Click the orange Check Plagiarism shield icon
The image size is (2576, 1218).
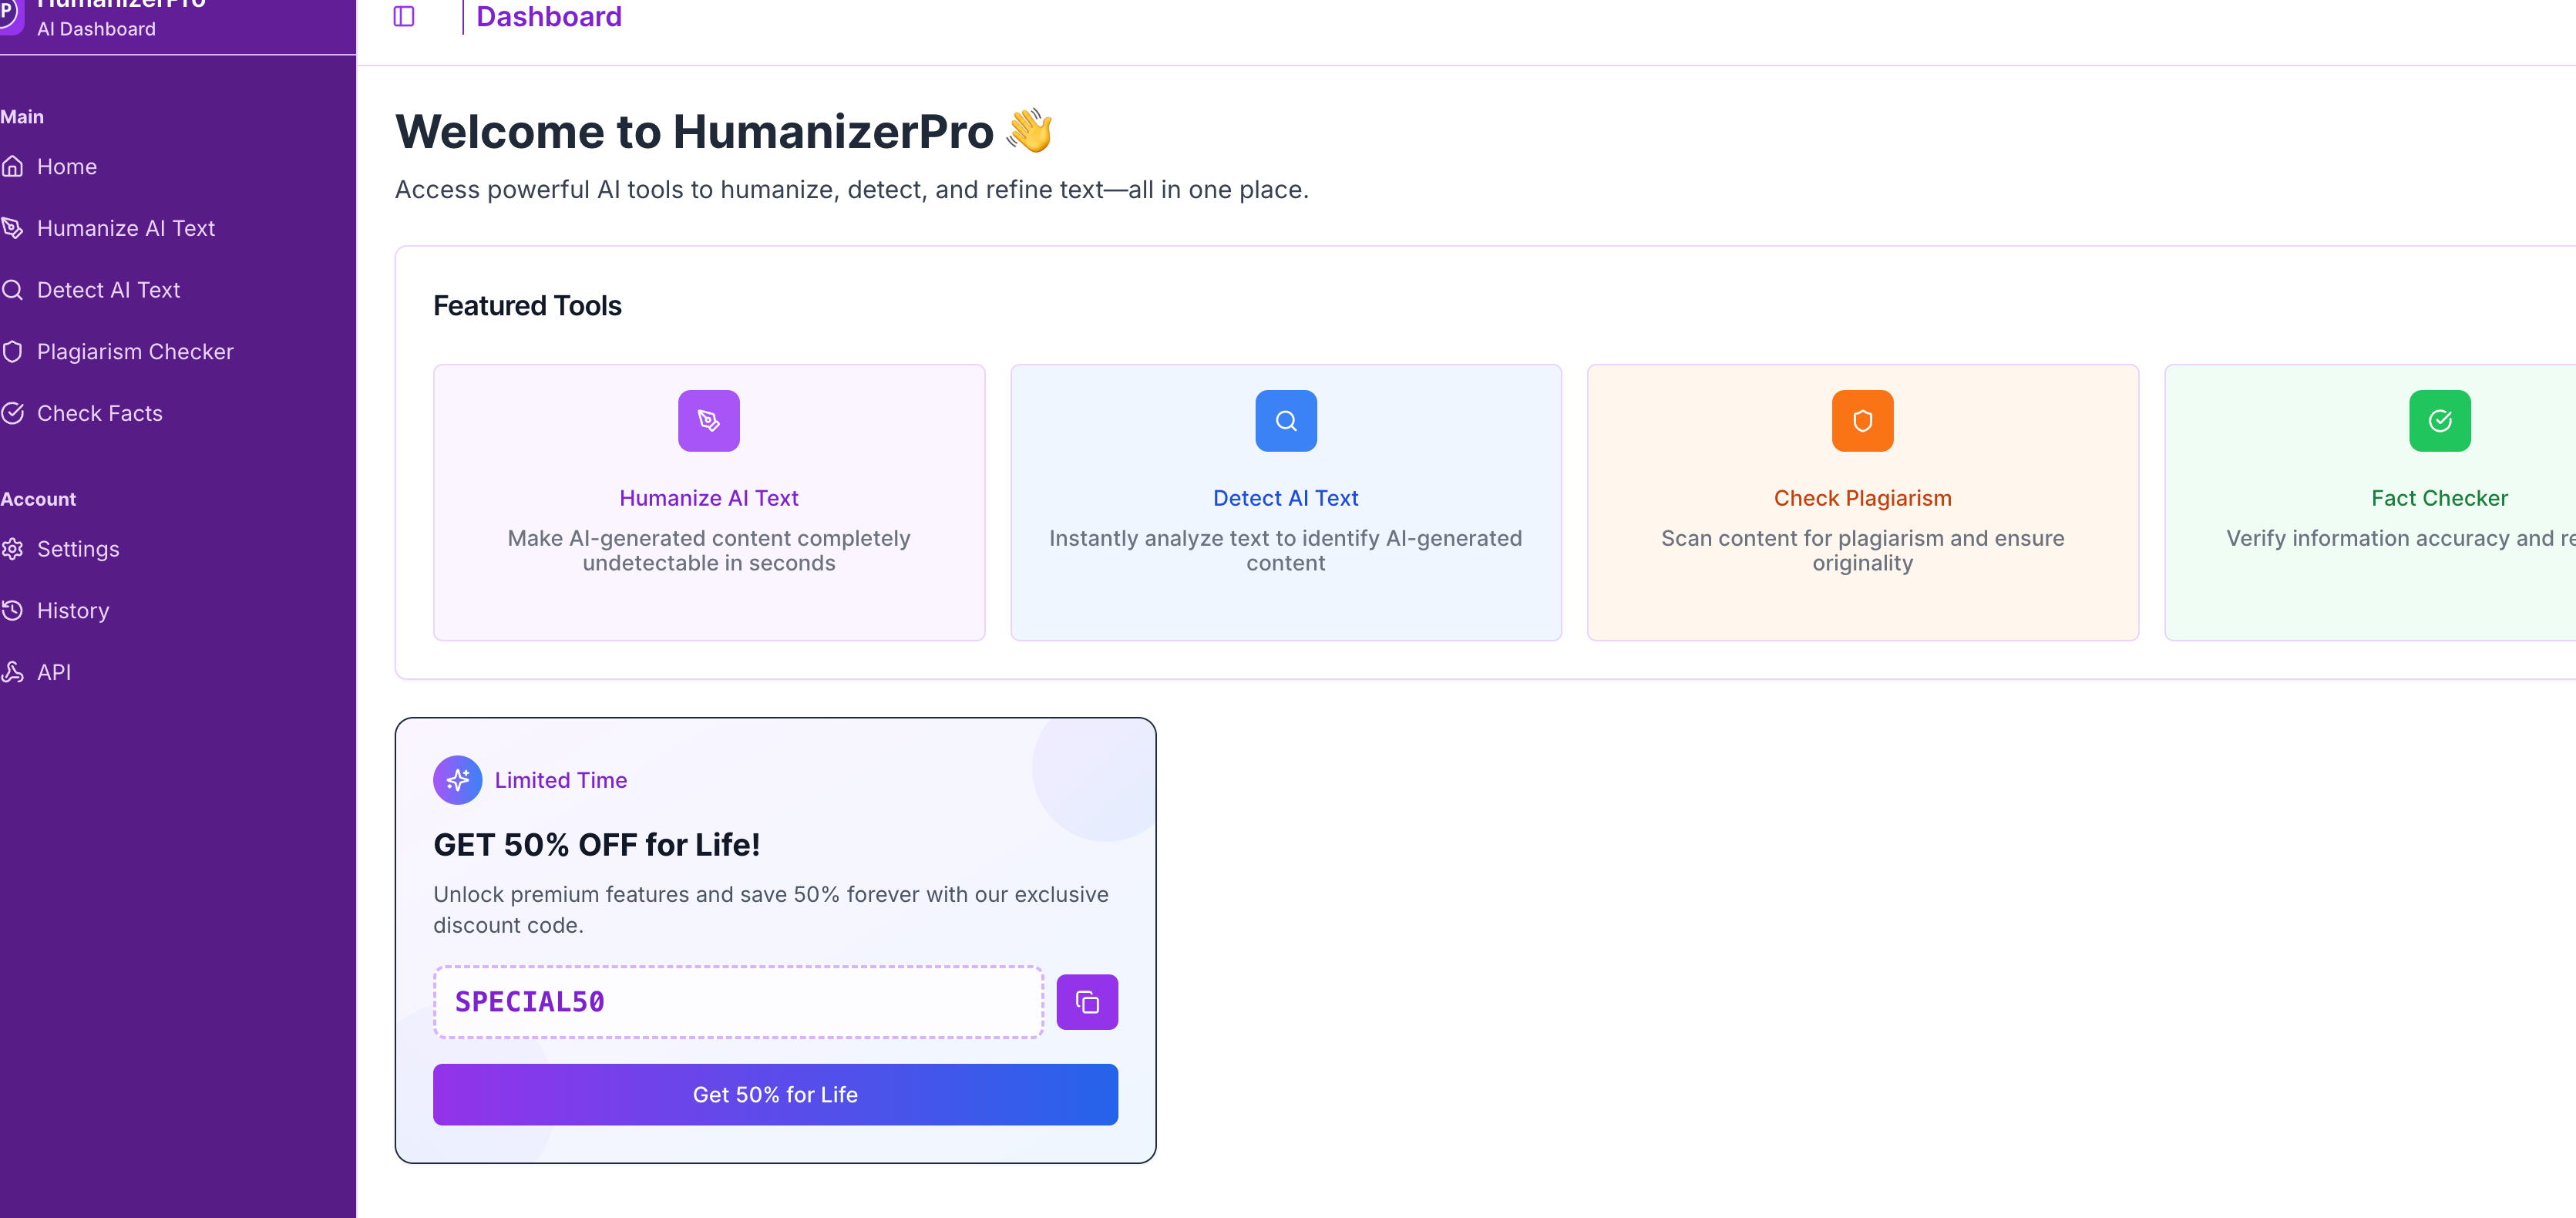point(1862,421)
